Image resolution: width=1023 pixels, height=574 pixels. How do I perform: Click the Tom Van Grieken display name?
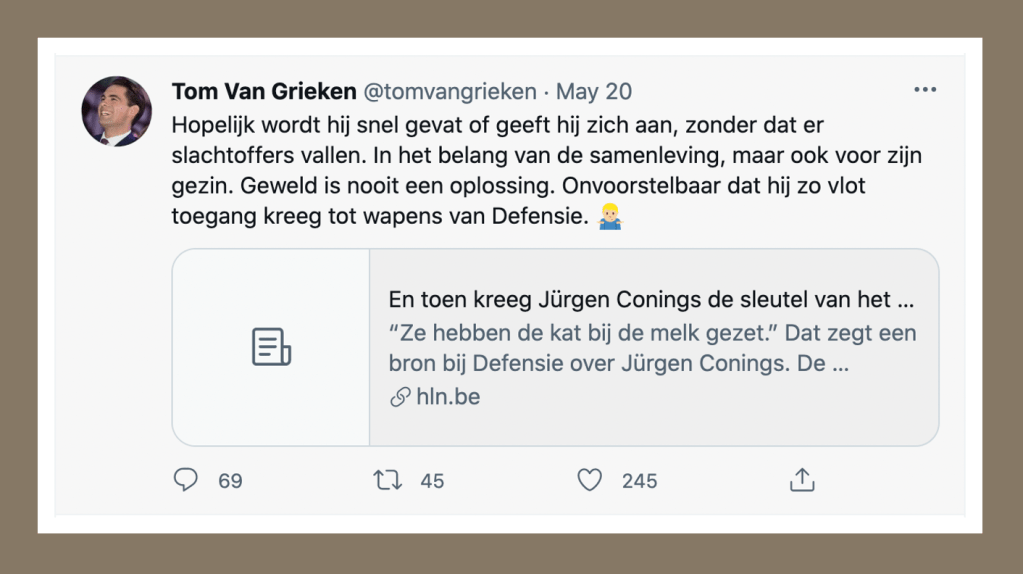tap(264, 91)
